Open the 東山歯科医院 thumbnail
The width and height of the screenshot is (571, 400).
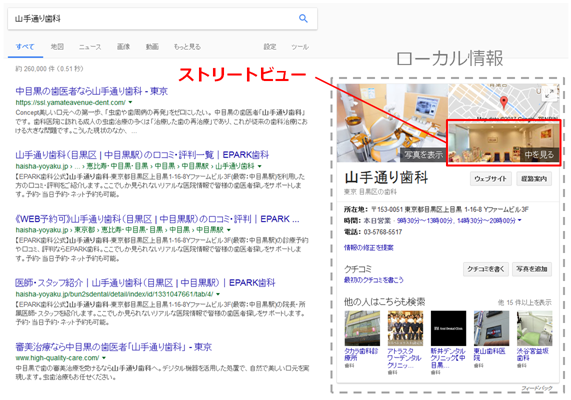point(491,328)
